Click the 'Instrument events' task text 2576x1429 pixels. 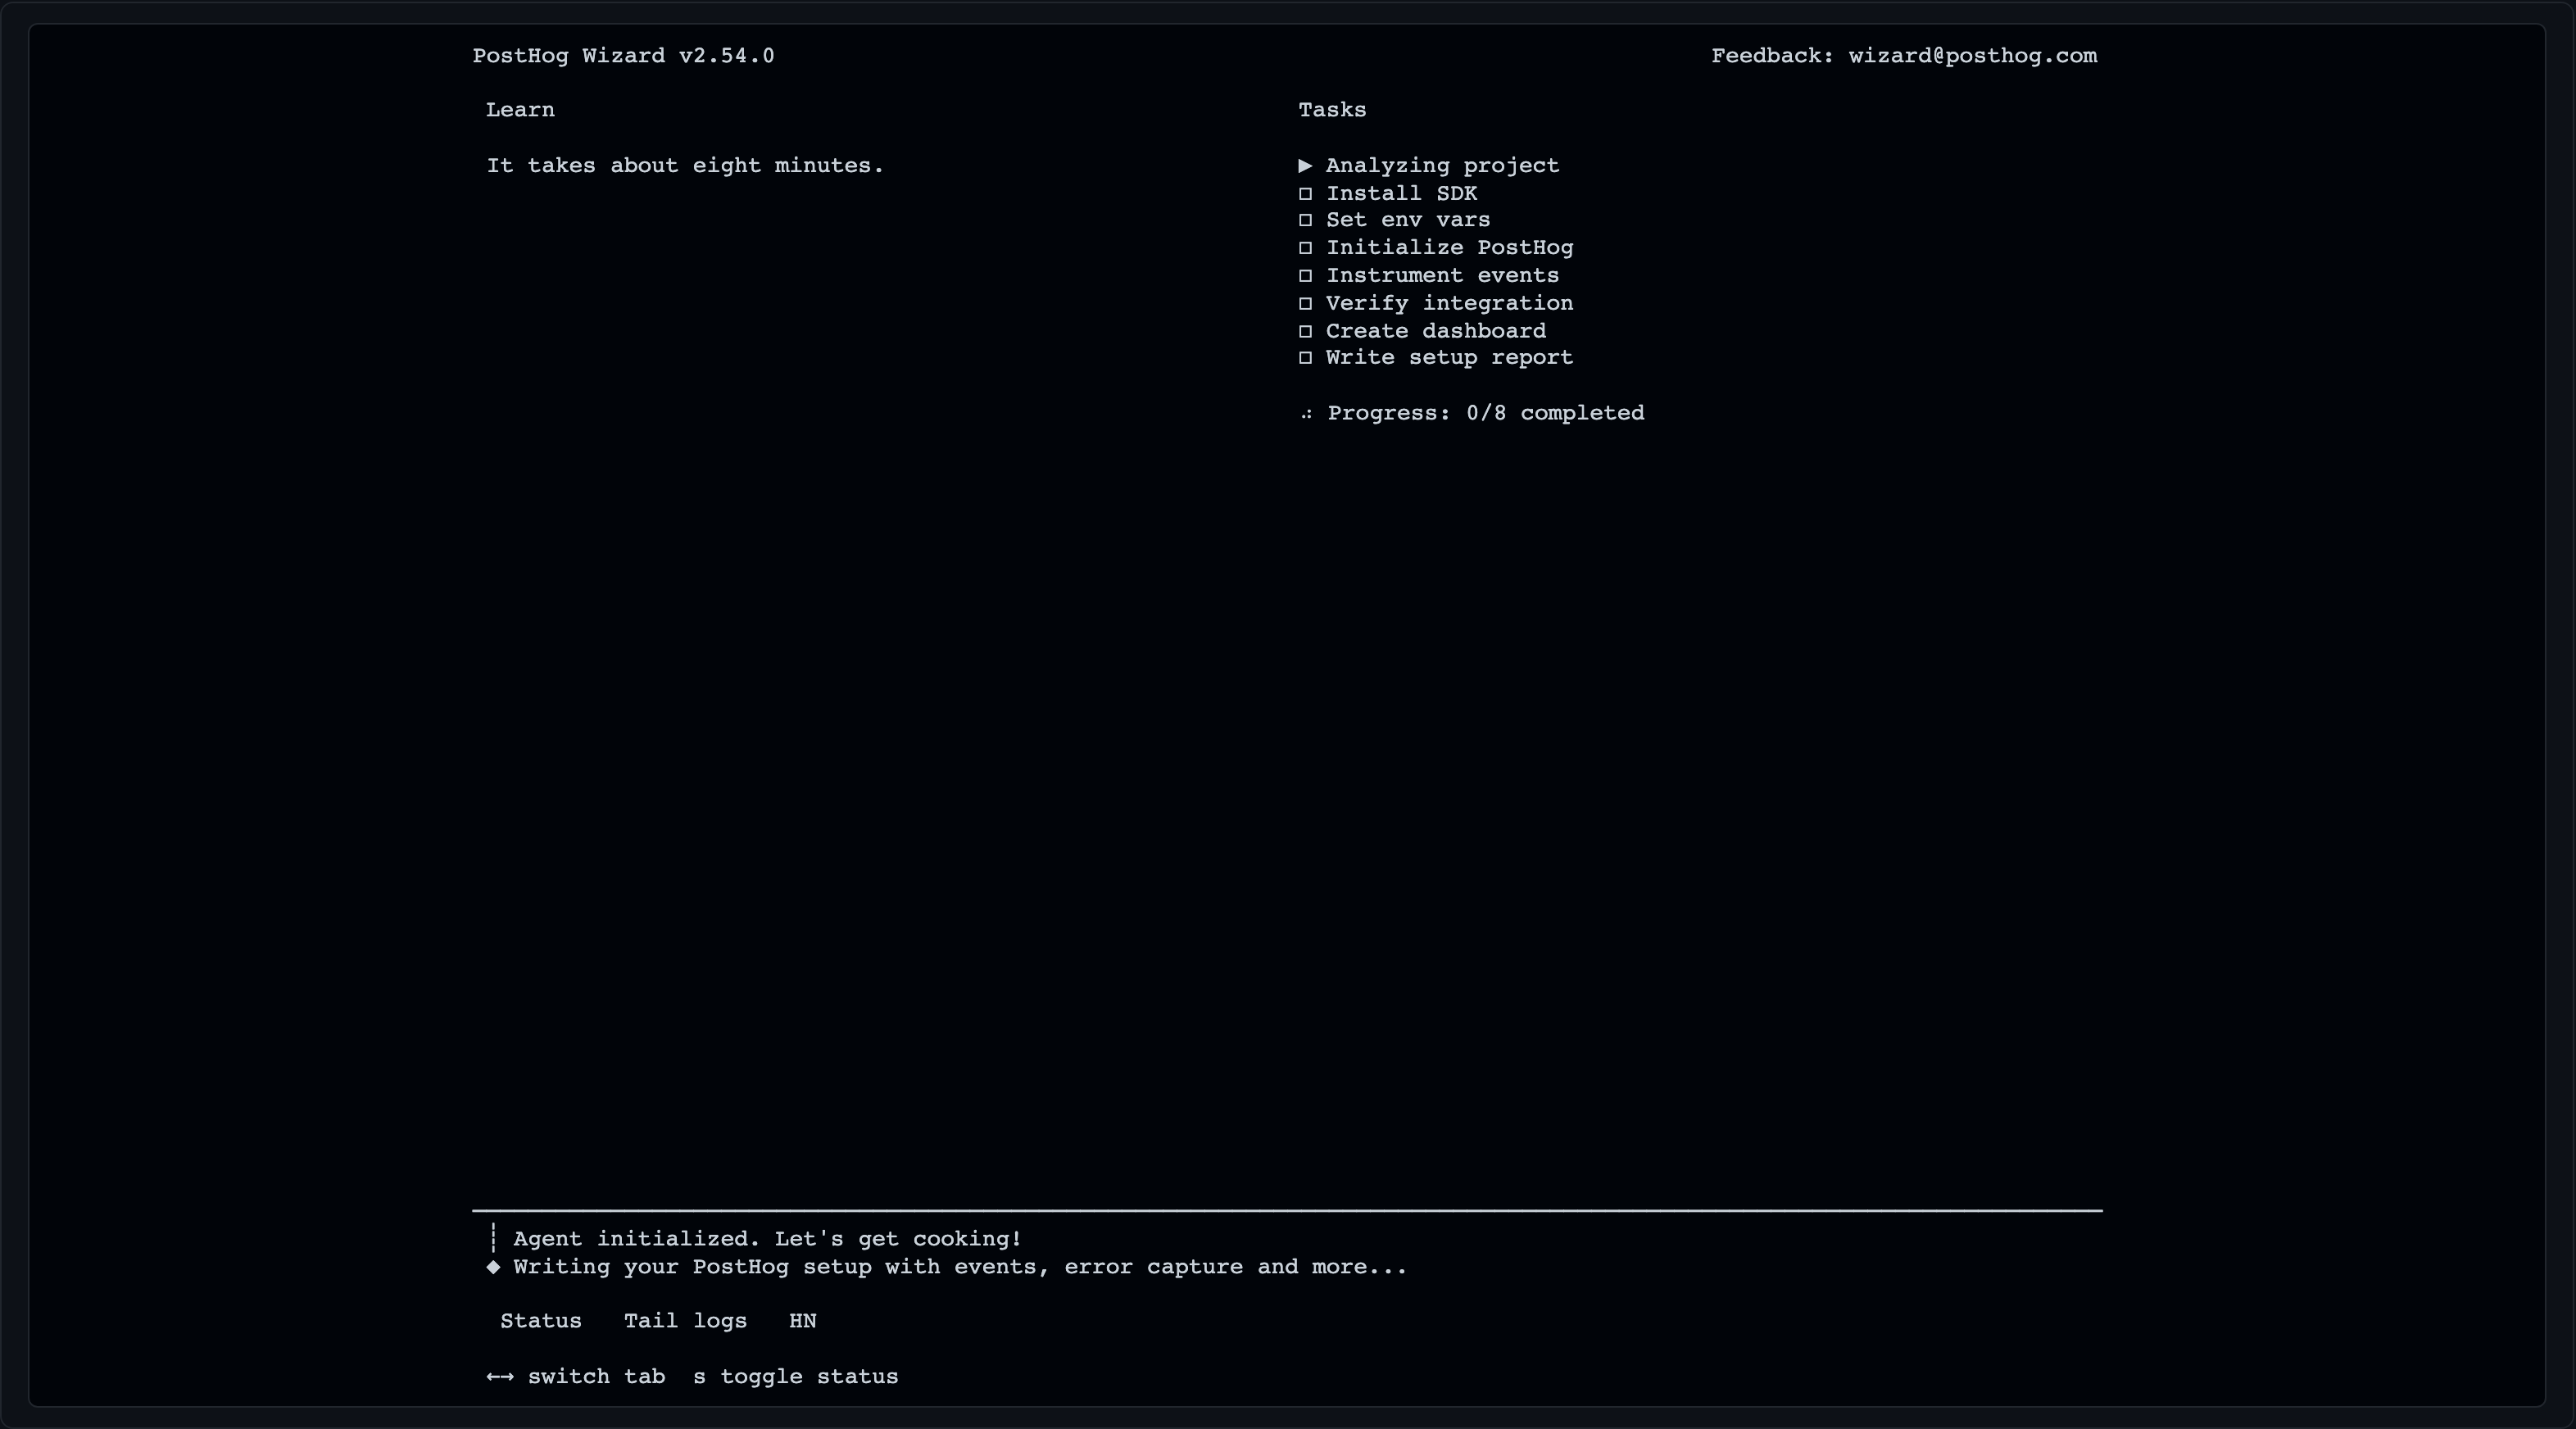click(x=1442, y=276)
